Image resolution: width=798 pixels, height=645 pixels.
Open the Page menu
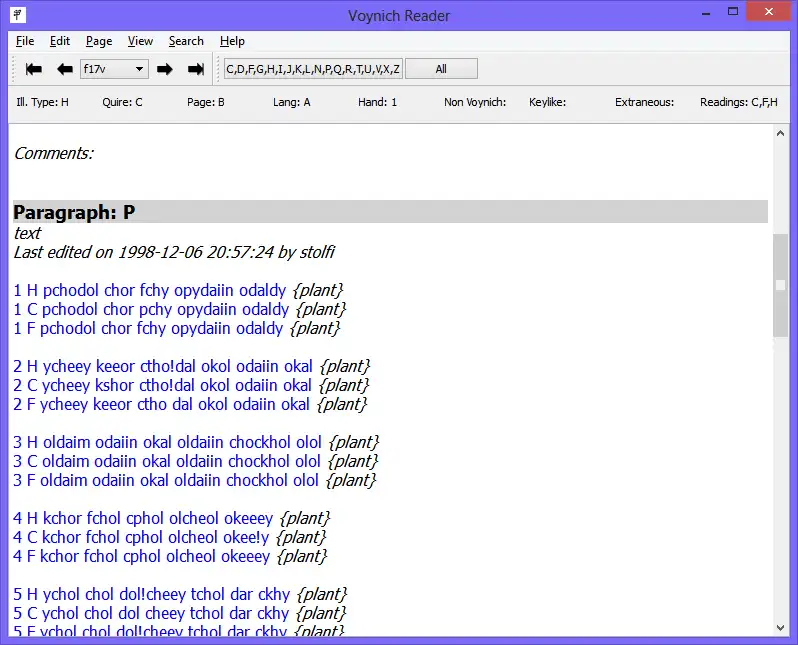coord(99,41)
